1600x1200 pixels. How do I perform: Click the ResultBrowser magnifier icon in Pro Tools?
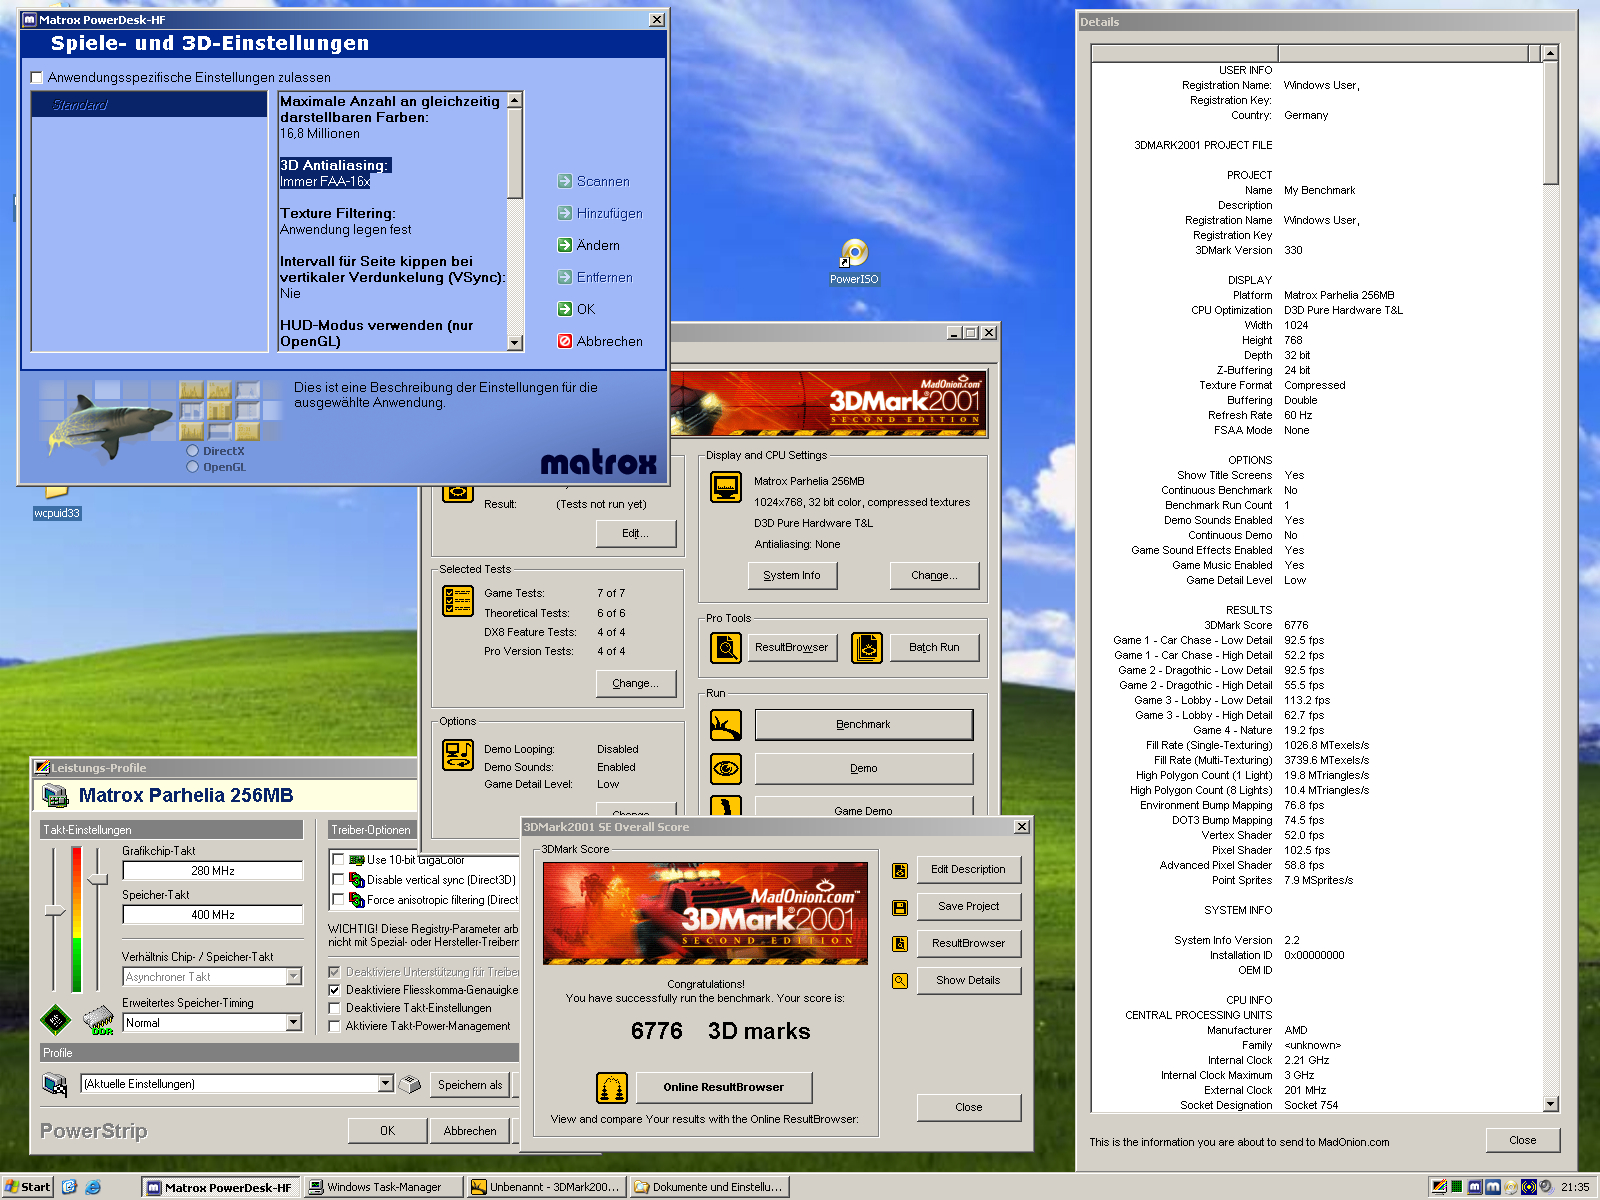pos(725,648)
